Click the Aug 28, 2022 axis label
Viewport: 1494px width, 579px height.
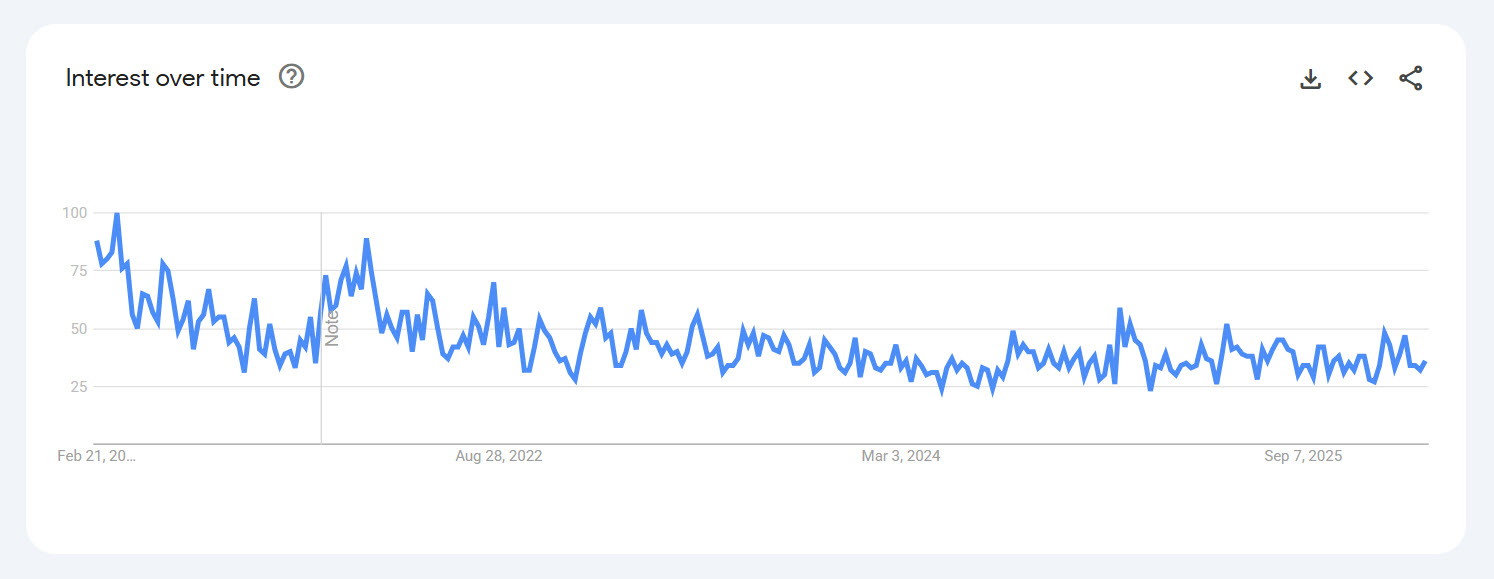point(497,455)
